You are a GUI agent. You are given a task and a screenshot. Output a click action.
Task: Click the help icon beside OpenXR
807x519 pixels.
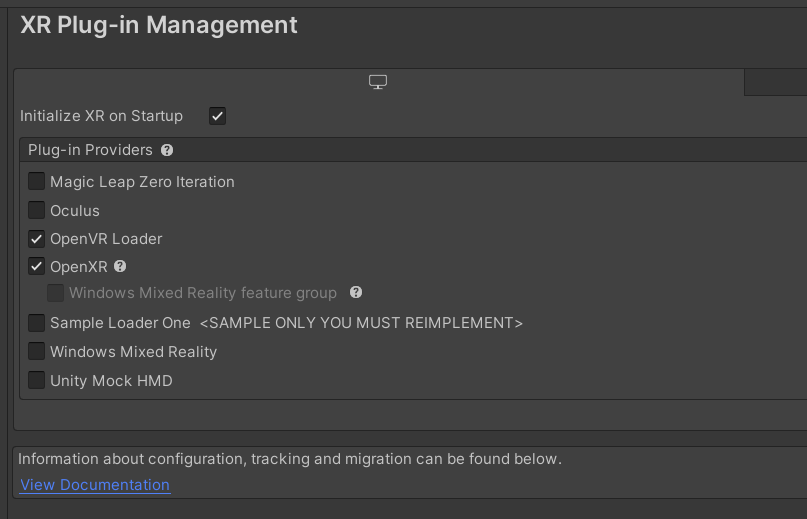120,266
